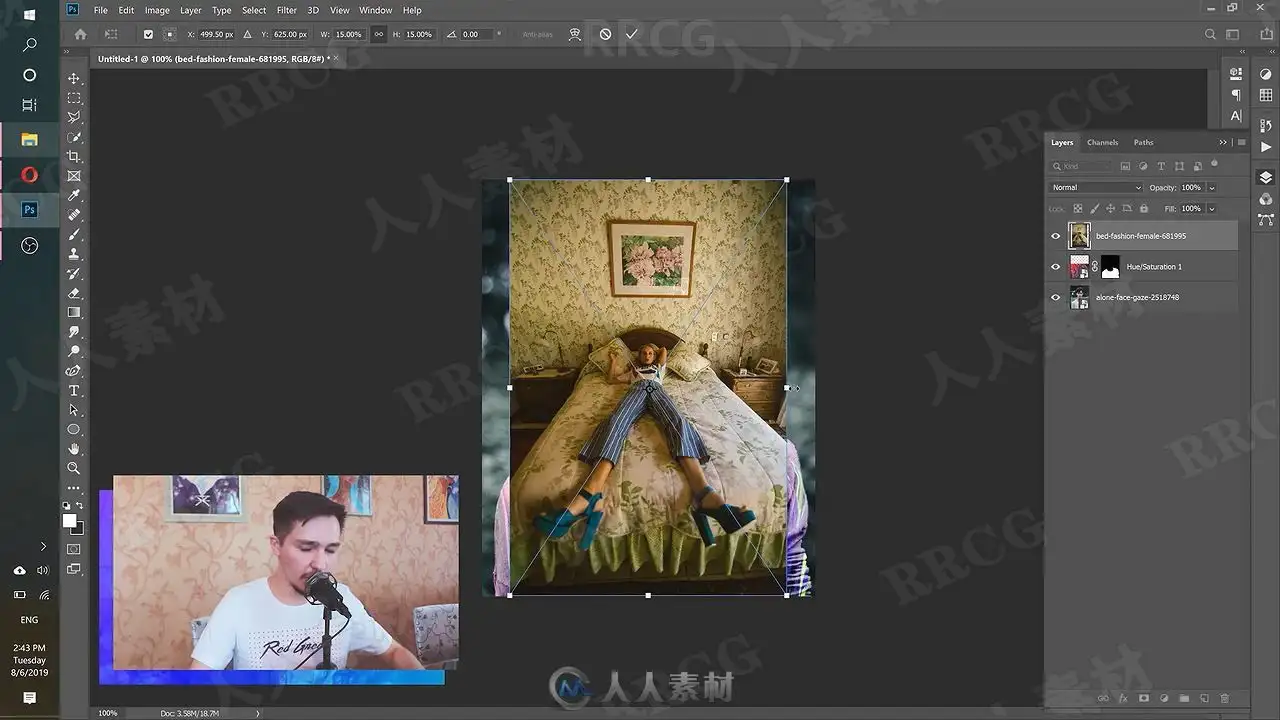
Task: Select the Clone Stamp tool
Action: (x=74, y=254)
